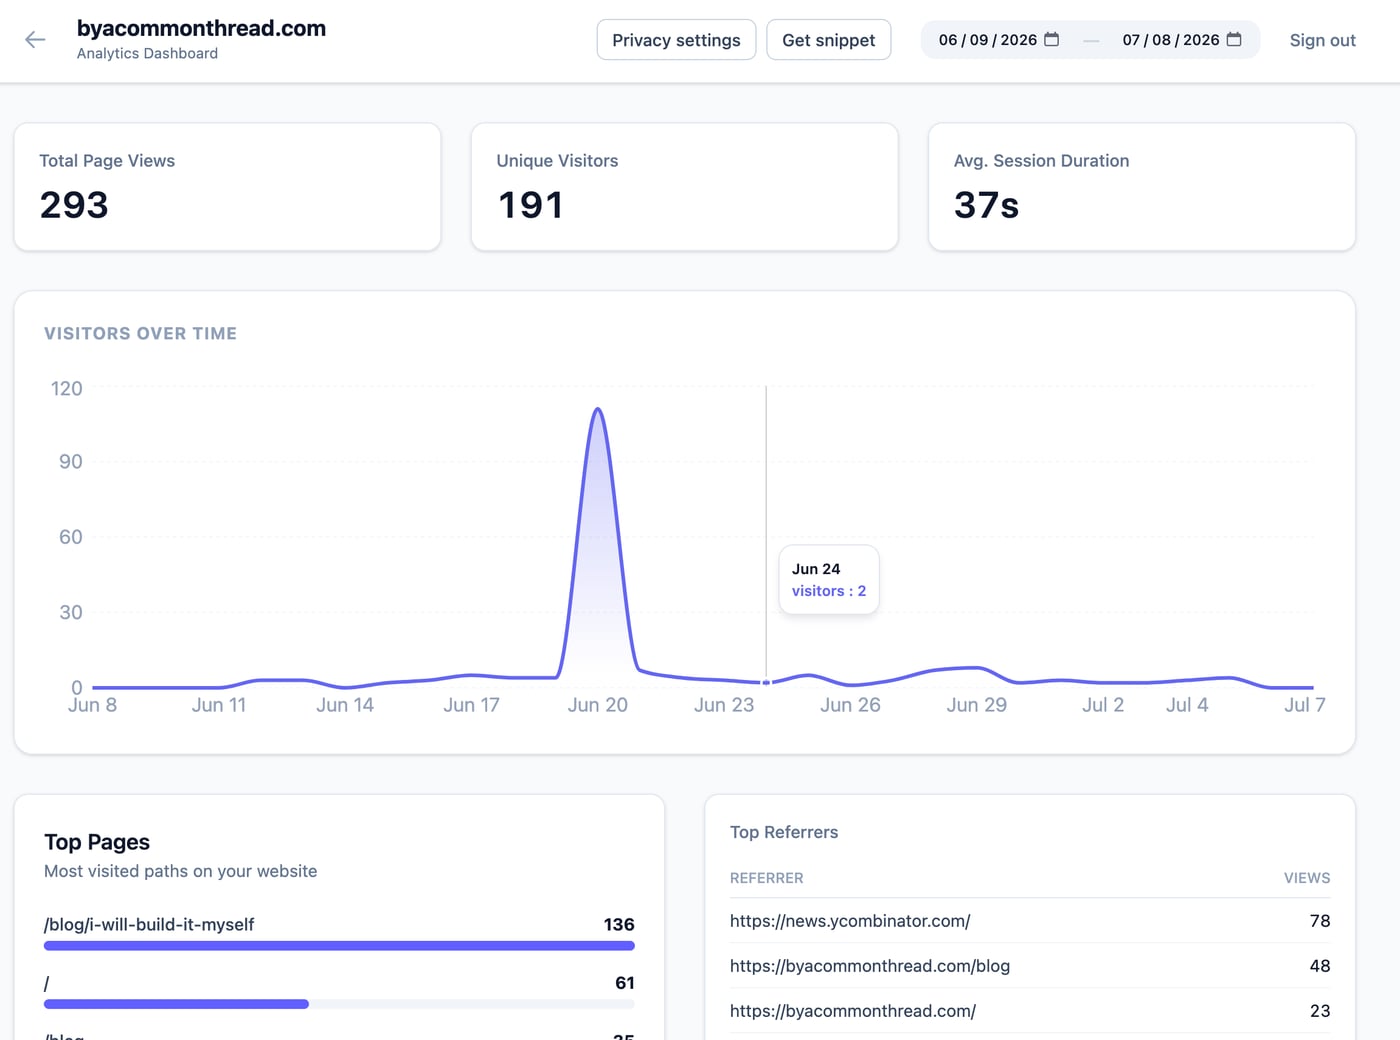Select the https://byacommonthread.com/ referrer row

coord(1030,1011)
